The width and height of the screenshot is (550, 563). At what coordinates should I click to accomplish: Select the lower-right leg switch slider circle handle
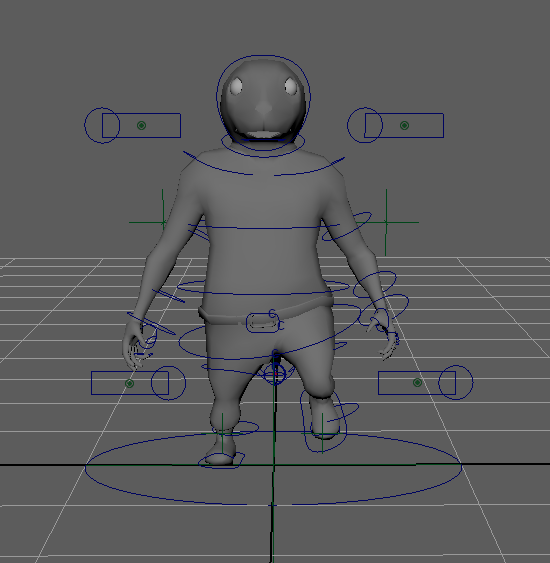pos(456,383)
